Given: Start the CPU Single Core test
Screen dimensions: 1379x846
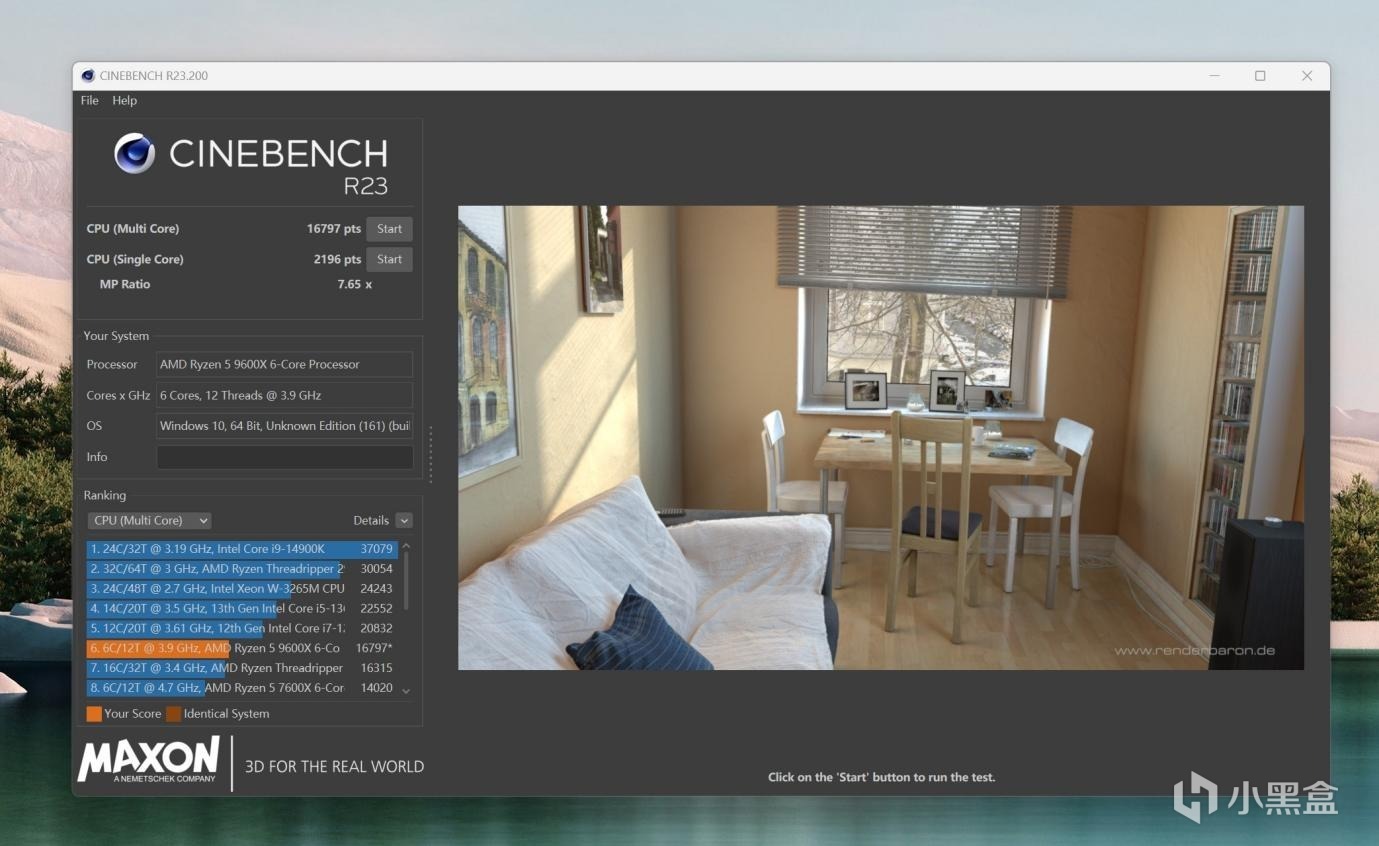Looking at the screenshot, I should tap(389, 259).
